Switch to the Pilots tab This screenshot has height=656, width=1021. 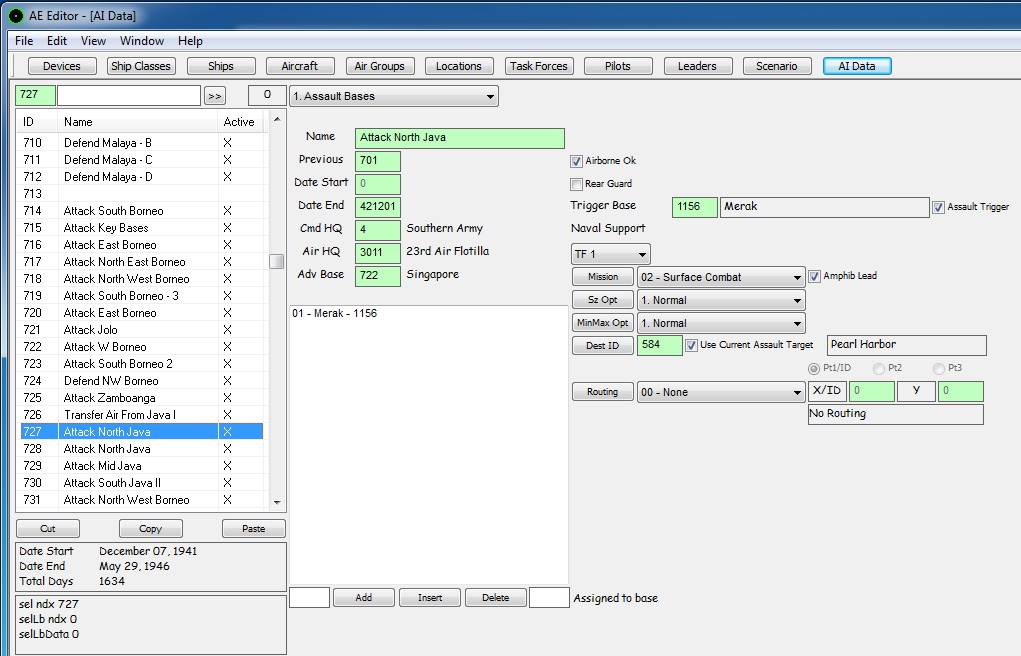click(x=617, y=66)
